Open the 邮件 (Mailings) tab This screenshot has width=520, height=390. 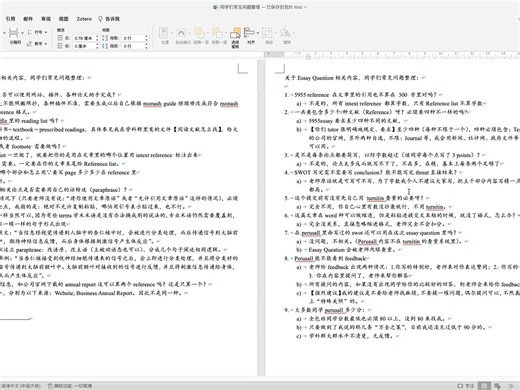point(28,19)
